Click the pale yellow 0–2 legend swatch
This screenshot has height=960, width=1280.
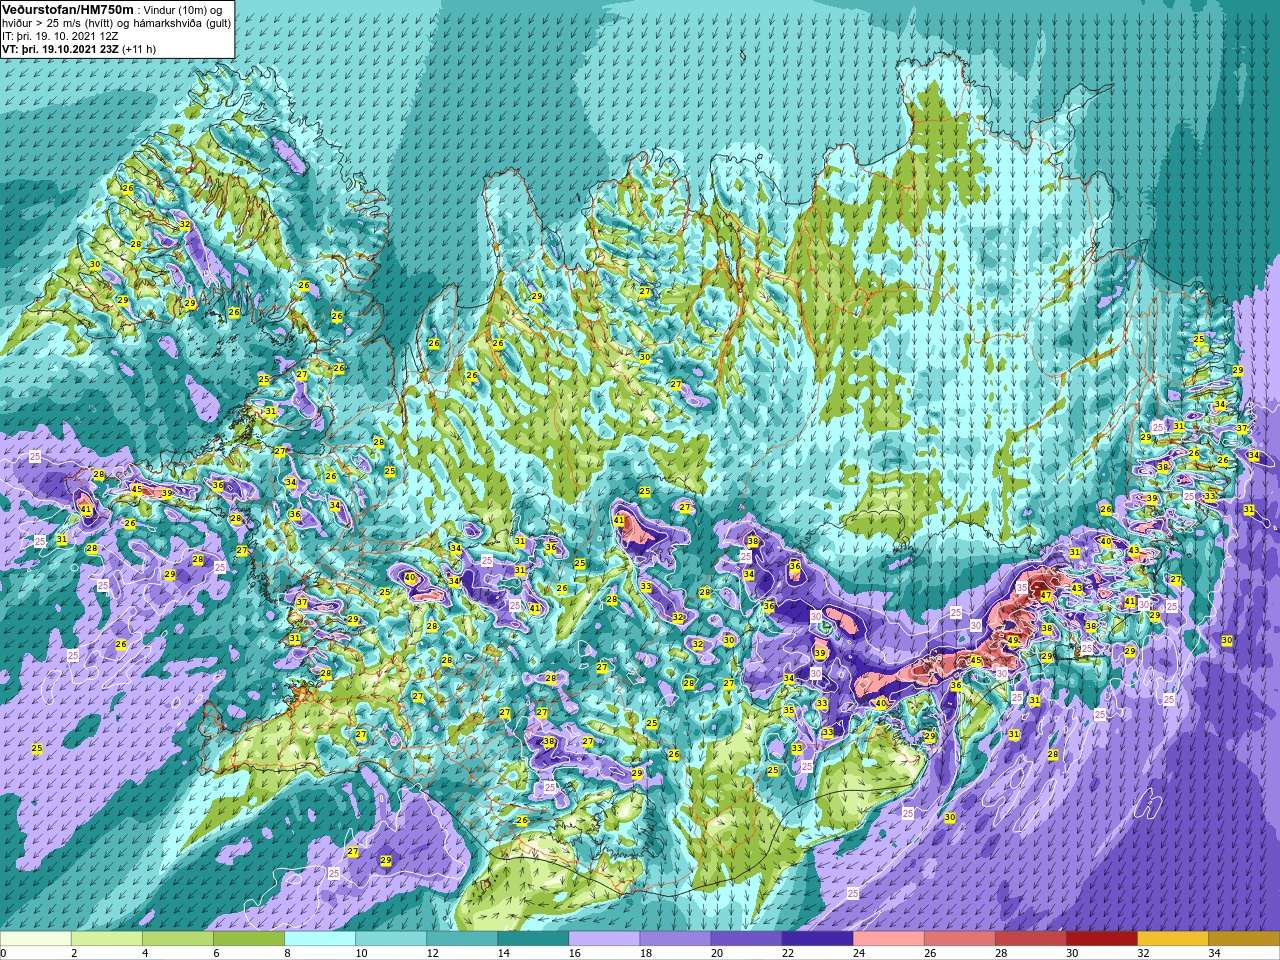tap(36, 939)
